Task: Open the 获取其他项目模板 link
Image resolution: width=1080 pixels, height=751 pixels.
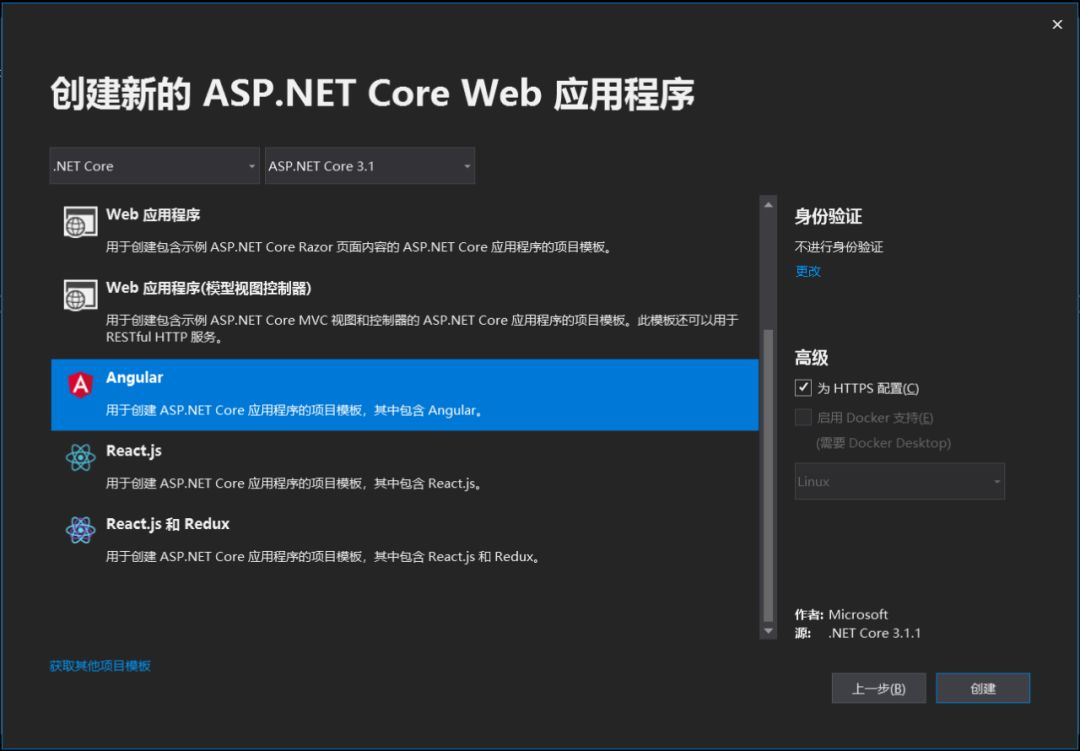Action: coord(100,666)
